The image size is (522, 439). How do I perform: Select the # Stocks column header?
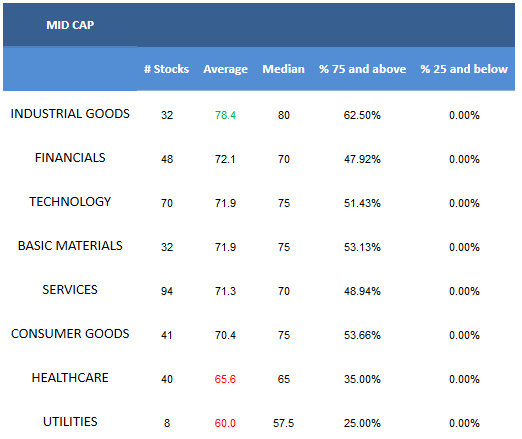(x=166, y=69)
